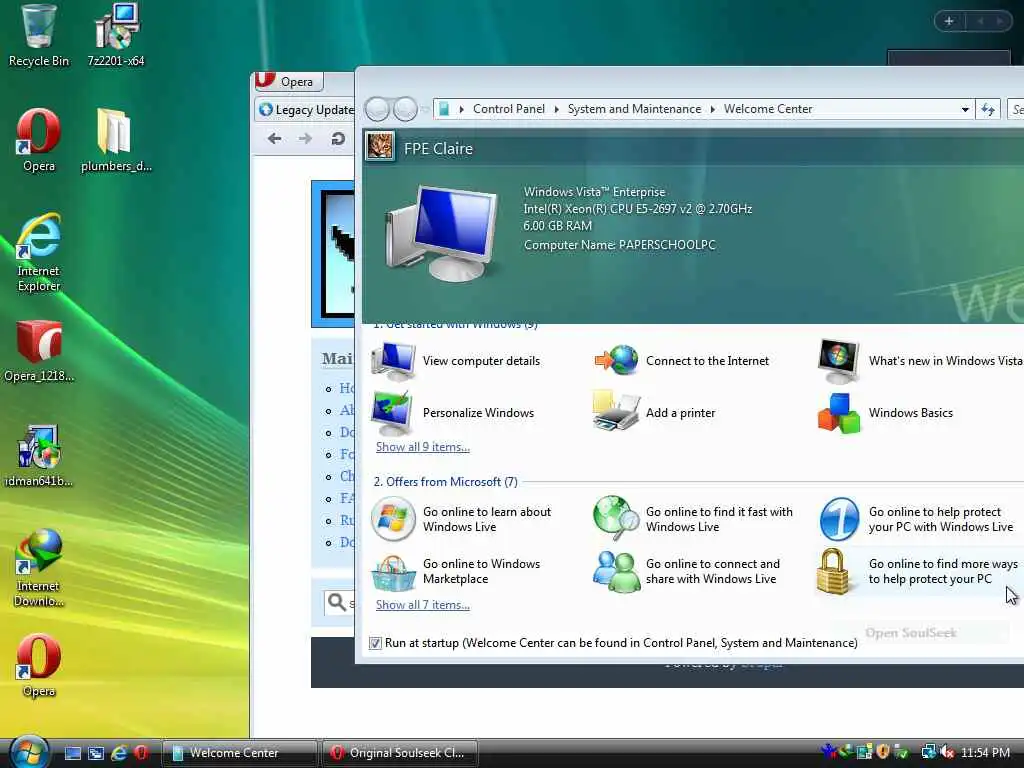Click the security alert shield tray icon
This screenshot has width=1024, height=768.
point(884,752)
